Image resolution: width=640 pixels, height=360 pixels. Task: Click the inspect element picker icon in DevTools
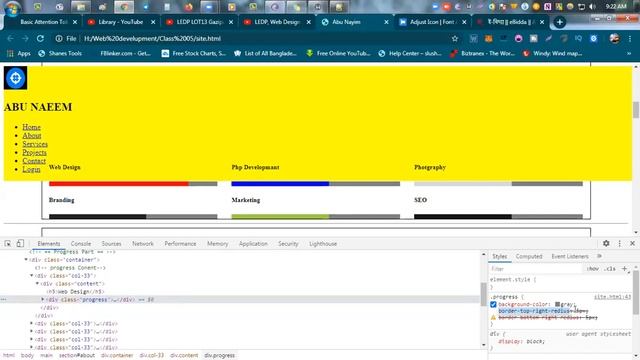coord(8,244)
